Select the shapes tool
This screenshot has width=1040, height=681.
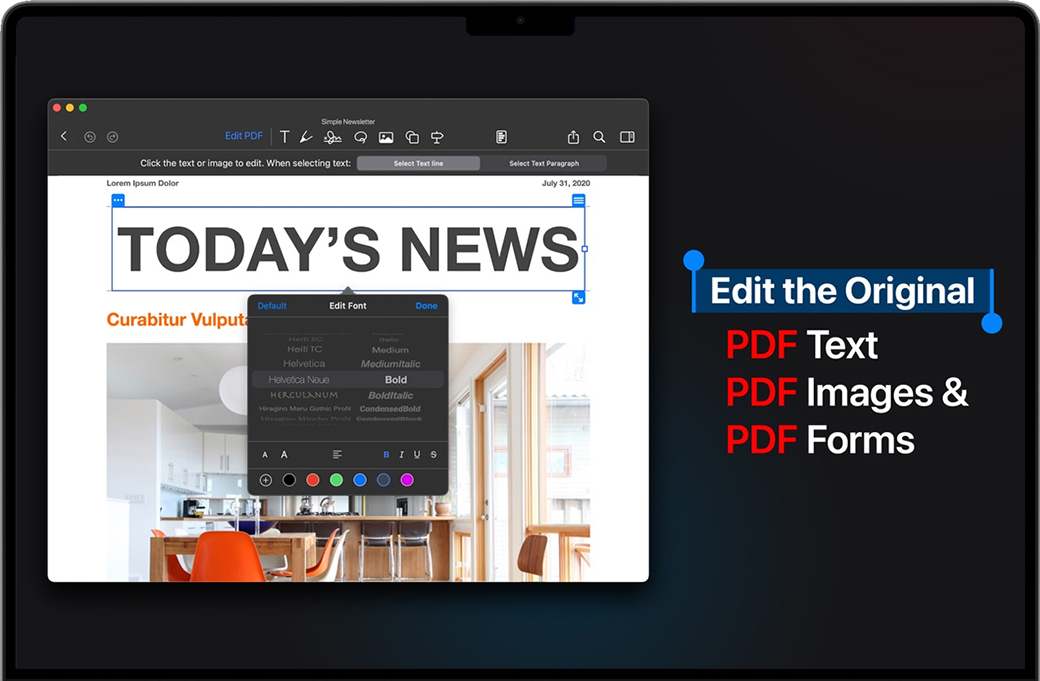pyautogui.click(x=412, y=137)
